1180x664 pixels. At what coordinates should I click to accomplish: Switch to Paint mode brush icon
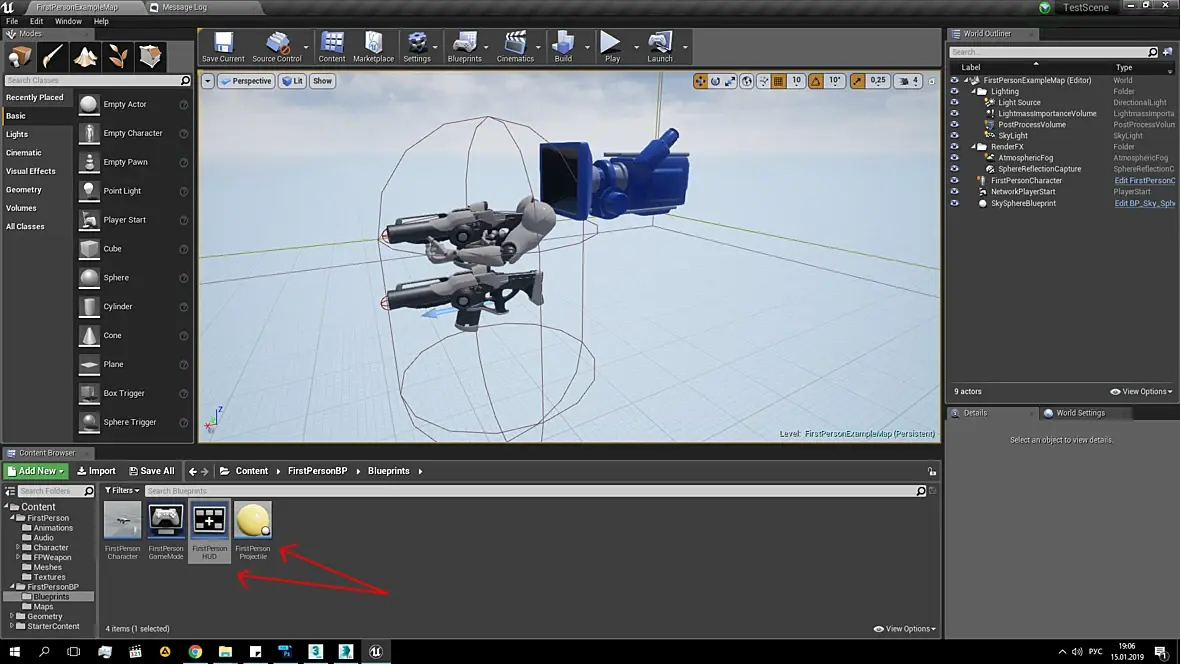[52, 56]
